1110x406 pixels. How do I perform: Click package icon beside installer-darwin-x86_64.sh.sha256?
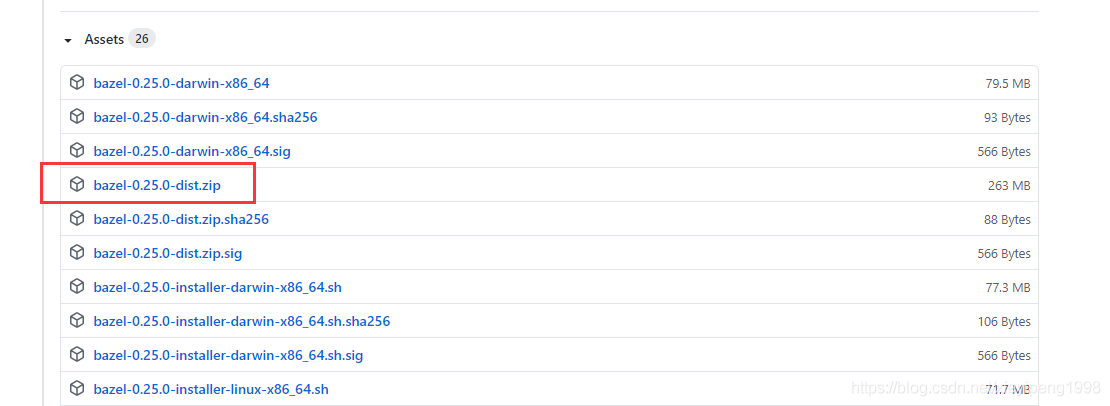click(76, 320)
